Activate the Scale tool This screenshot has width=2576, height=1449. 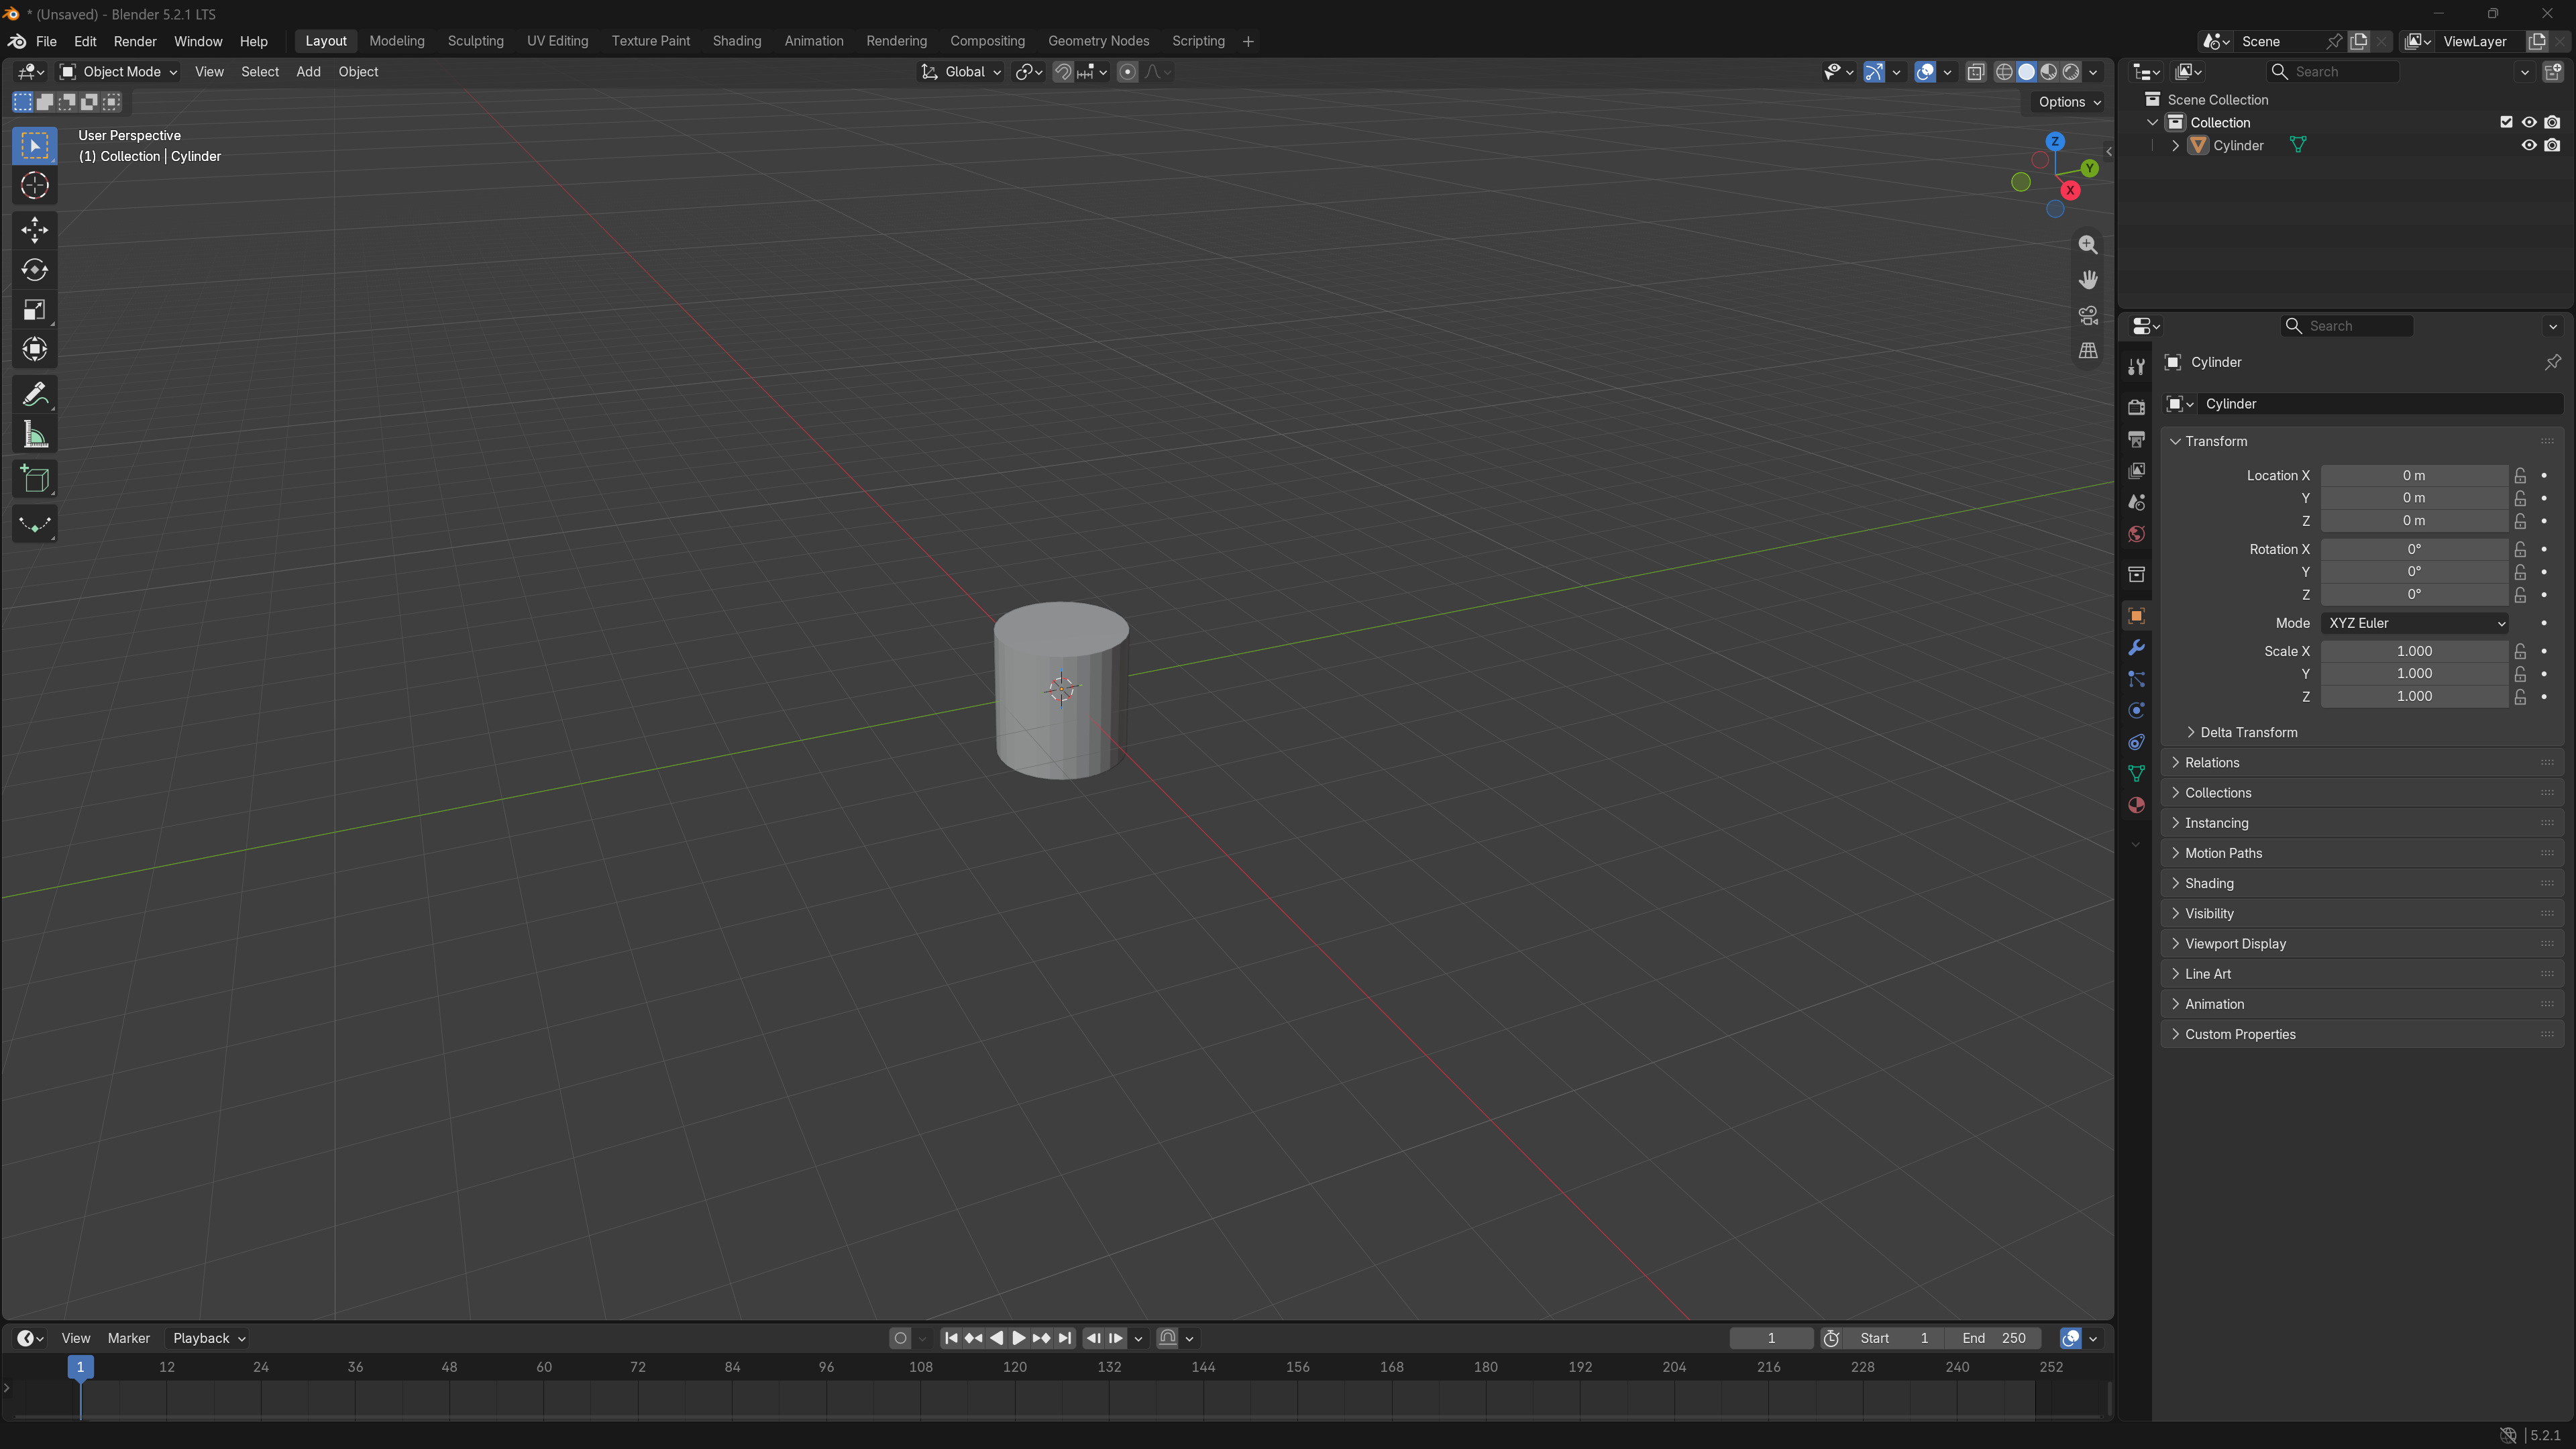(x=35, y=310)
